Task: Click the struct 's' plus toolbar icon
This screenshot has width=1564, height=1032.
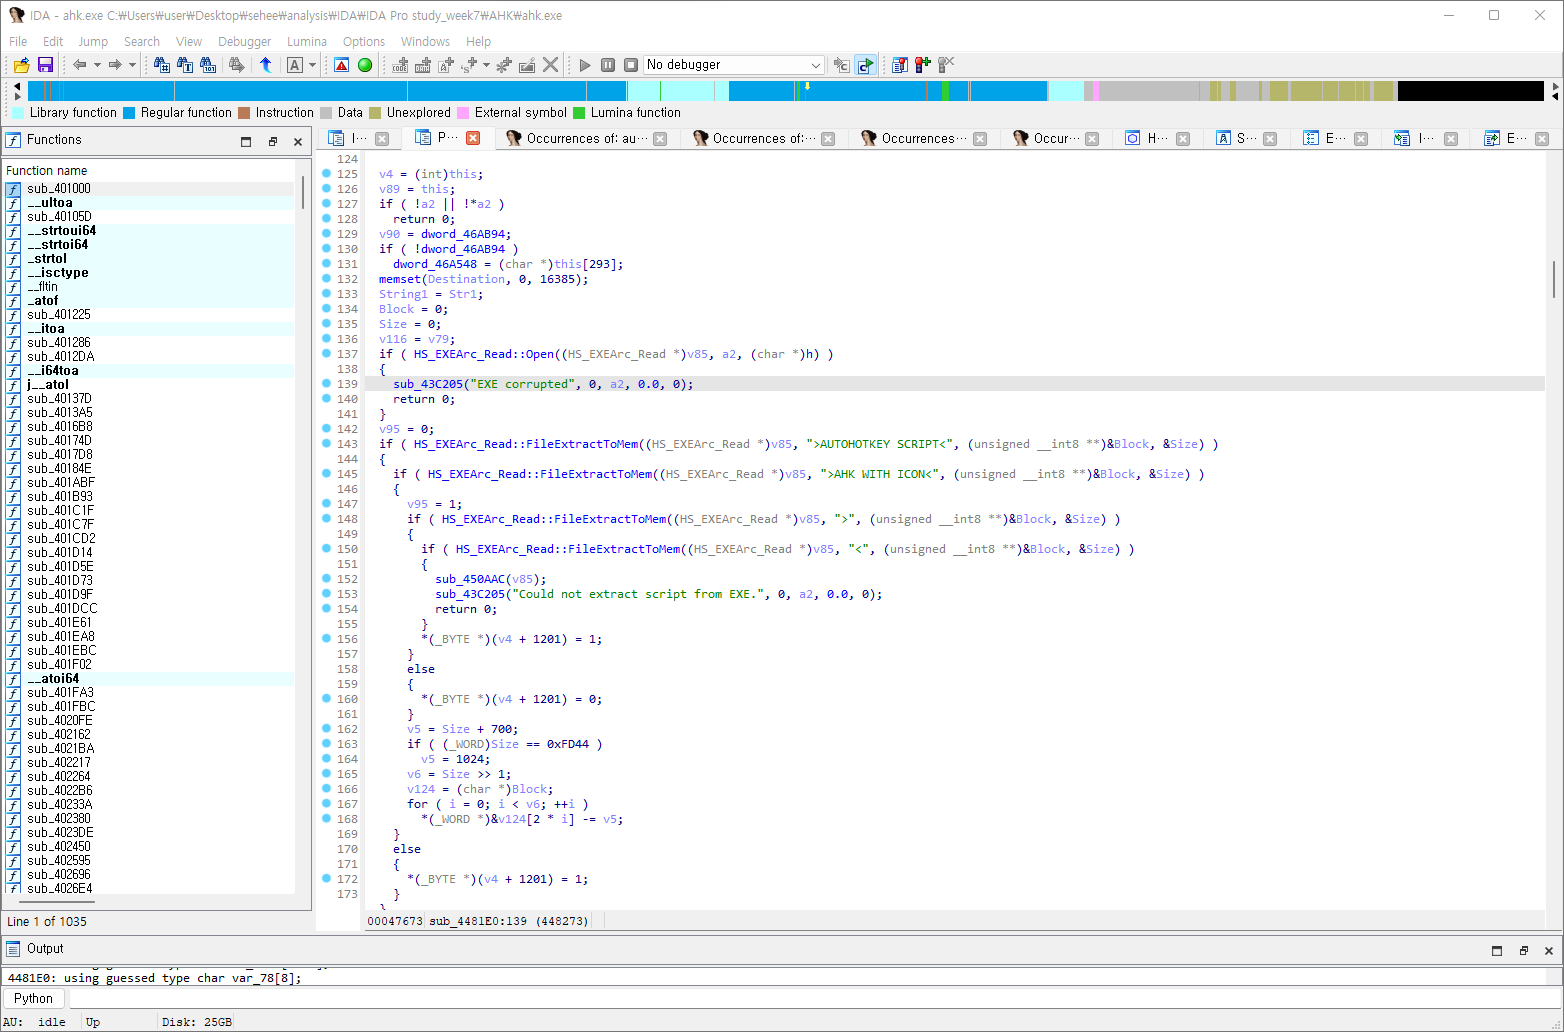Action: pos(469,65)
